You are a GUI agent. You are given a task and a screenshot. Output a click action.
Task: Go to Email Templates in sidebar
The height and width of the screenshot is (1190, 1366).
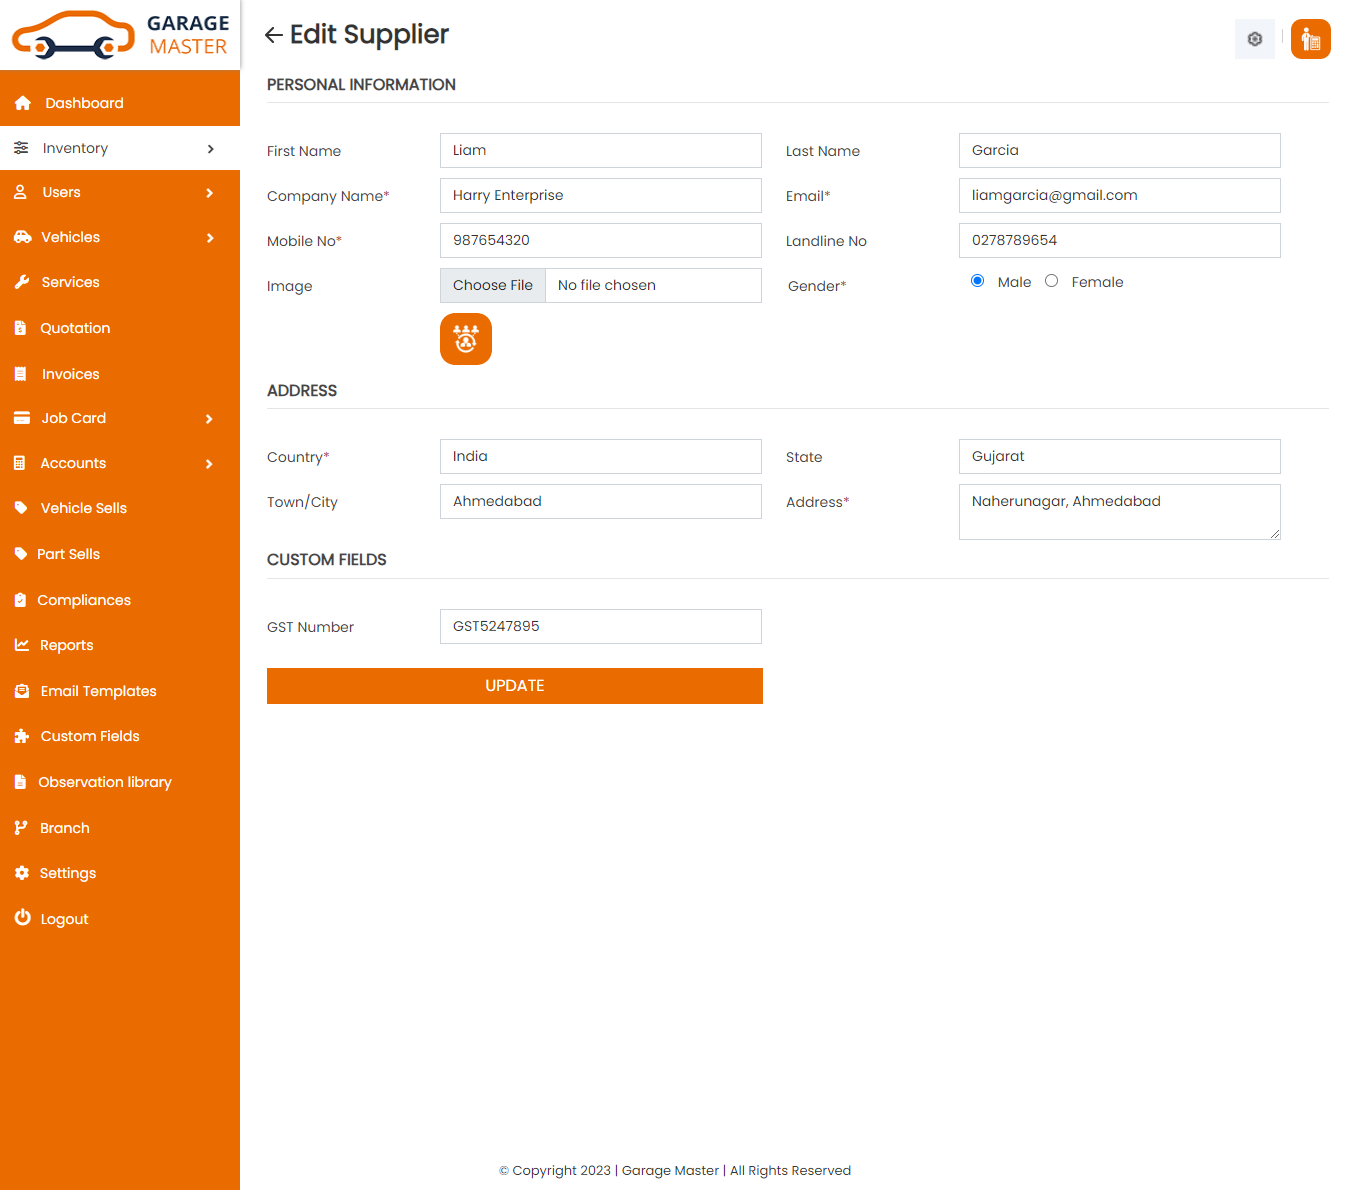[98, 691]
